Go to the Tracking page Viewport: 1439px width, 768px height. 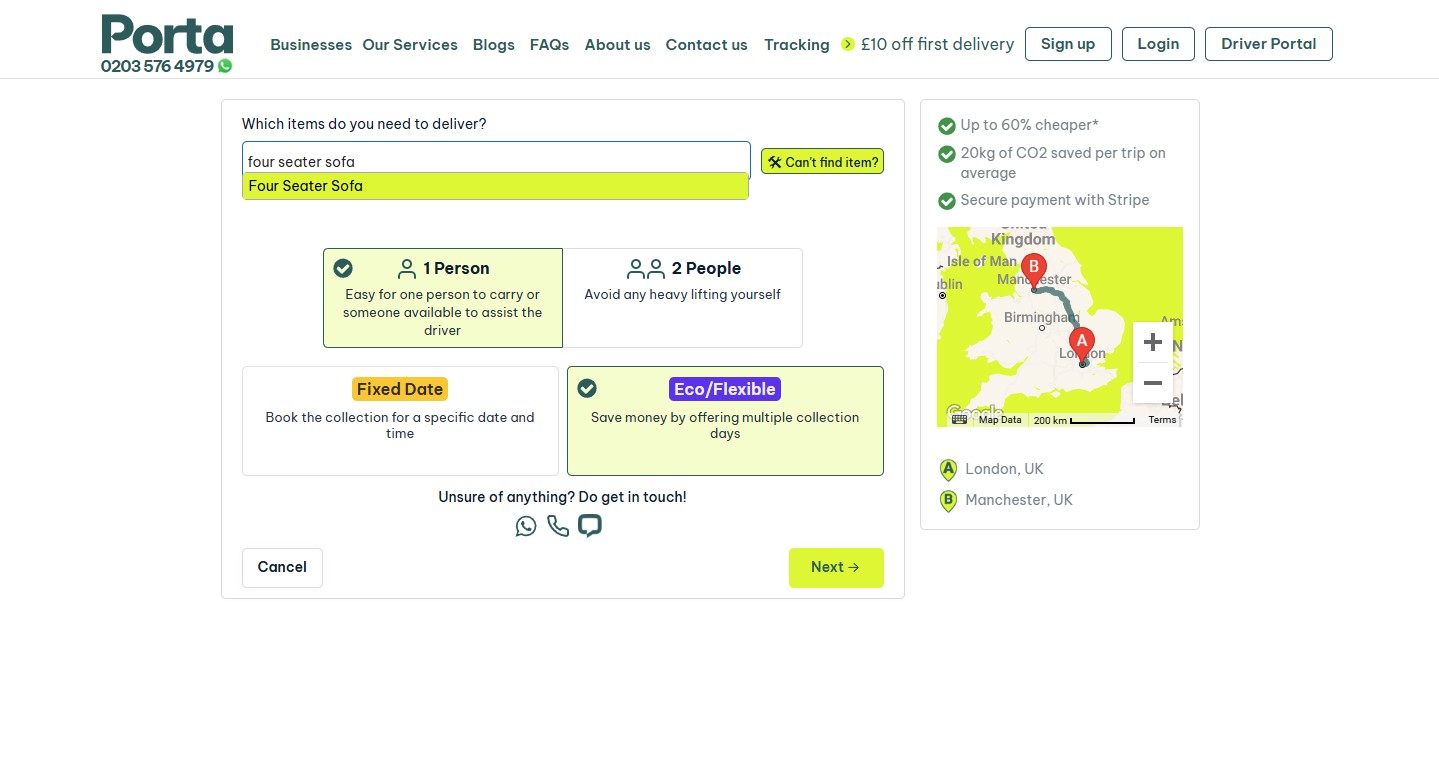[x=797, y=45]
